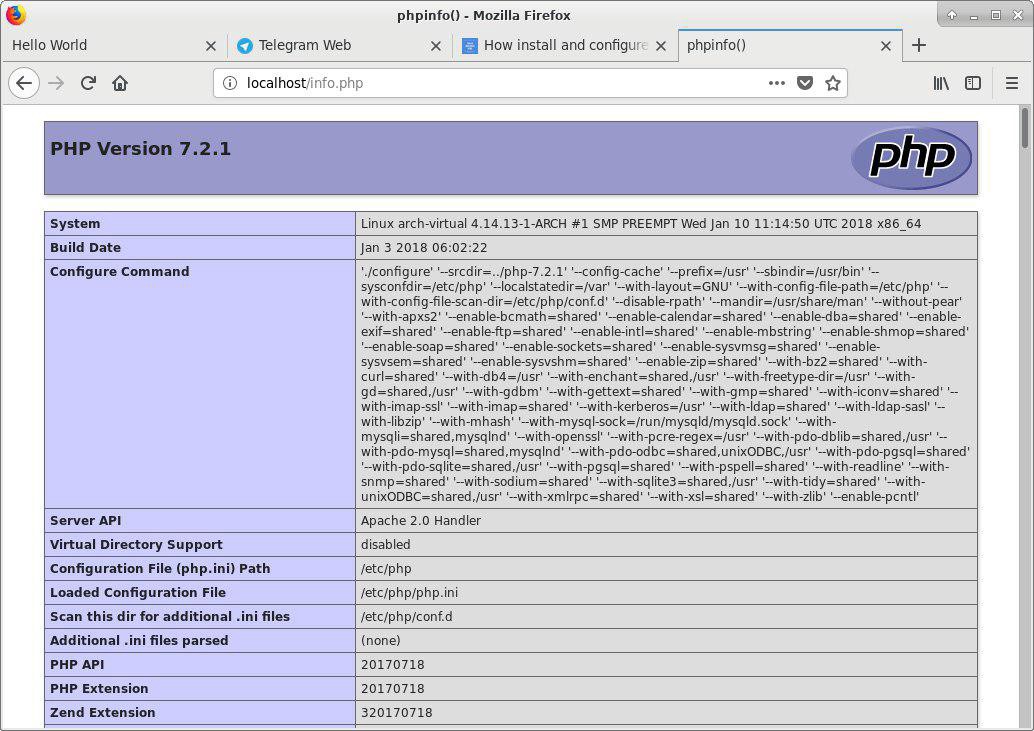Click the 320170718 Zend Extension value
Image resolution: width=1034 pixels, height=731 pixels.
tap(396, 713)
